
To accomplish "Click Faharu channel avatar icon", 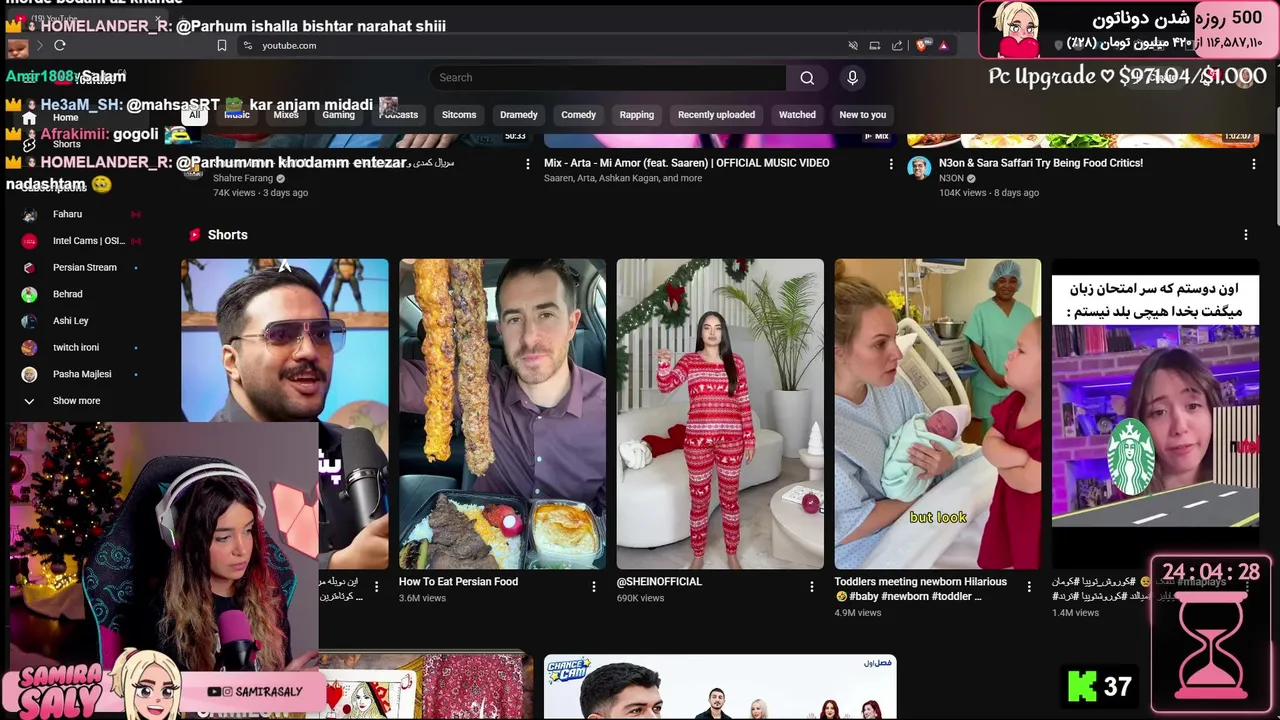I will pos(30,214).
